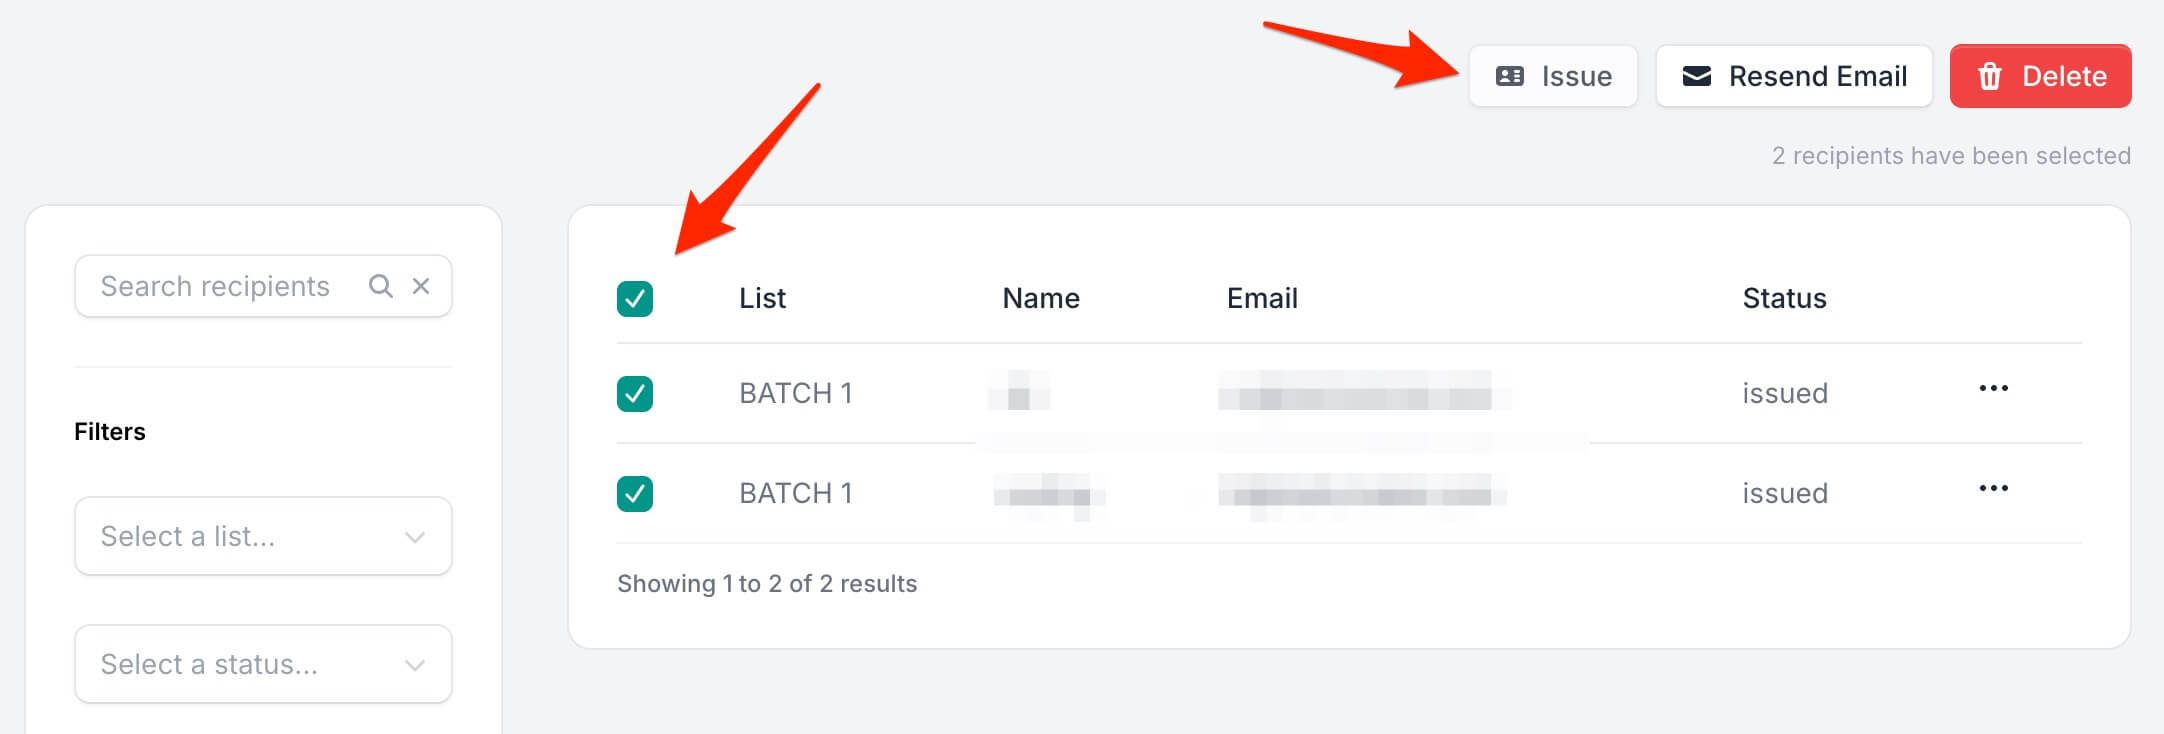Click the envelope icon on Resend Email
Screen dimensions: 2164x734
coord(1694,75)
